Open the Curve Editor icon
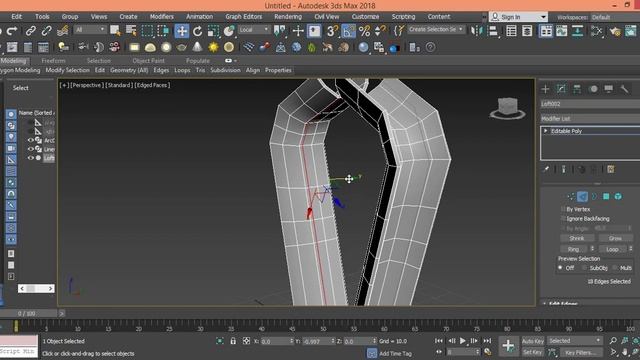 click(x=562, y=31)
